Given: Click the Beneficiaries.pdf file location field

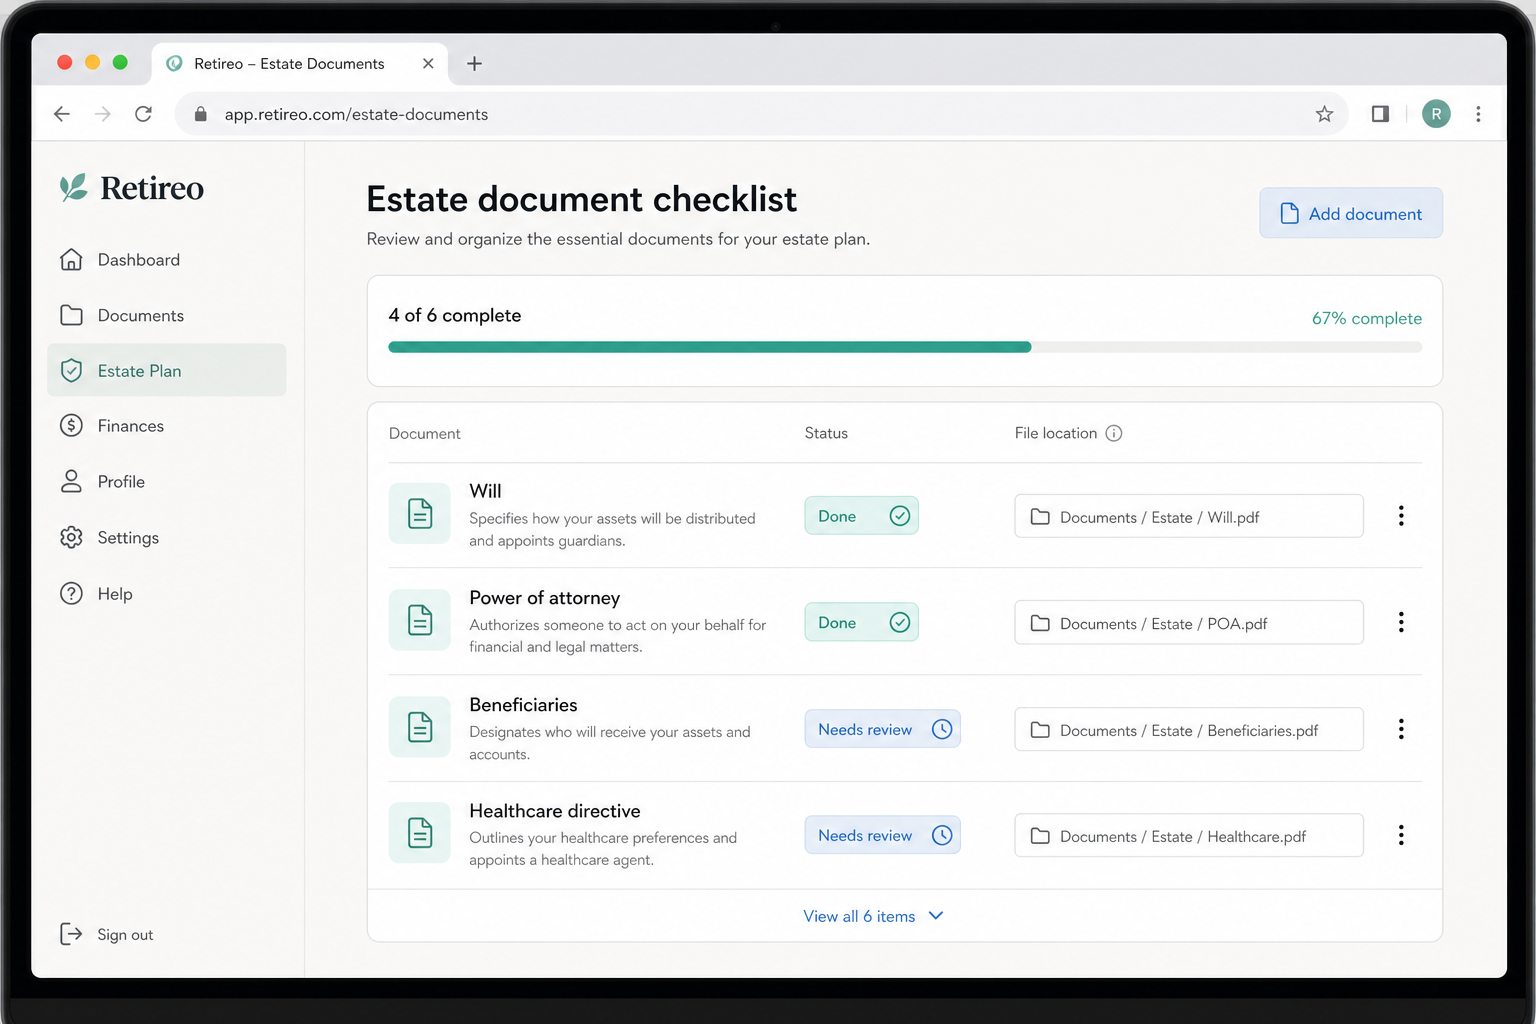Looking at the screenshot, I should [x=1189, y=729].
